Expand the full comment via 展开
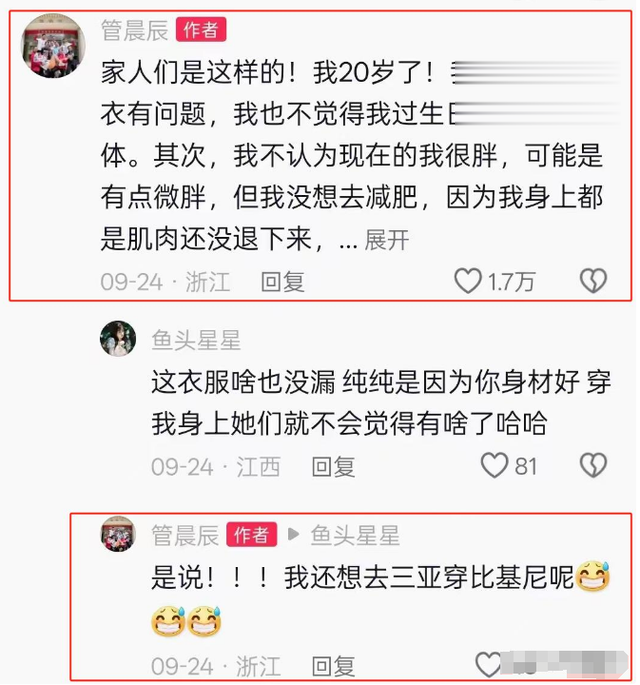Screen dimensions: 640x685 (x=386, y=240)
